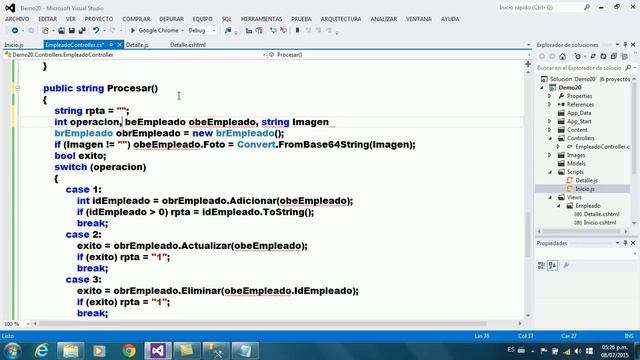Collapse the Procesar method outlining box
Image resolution: width=640 pixels, height=360 pixels.
[x=18, y=88]
